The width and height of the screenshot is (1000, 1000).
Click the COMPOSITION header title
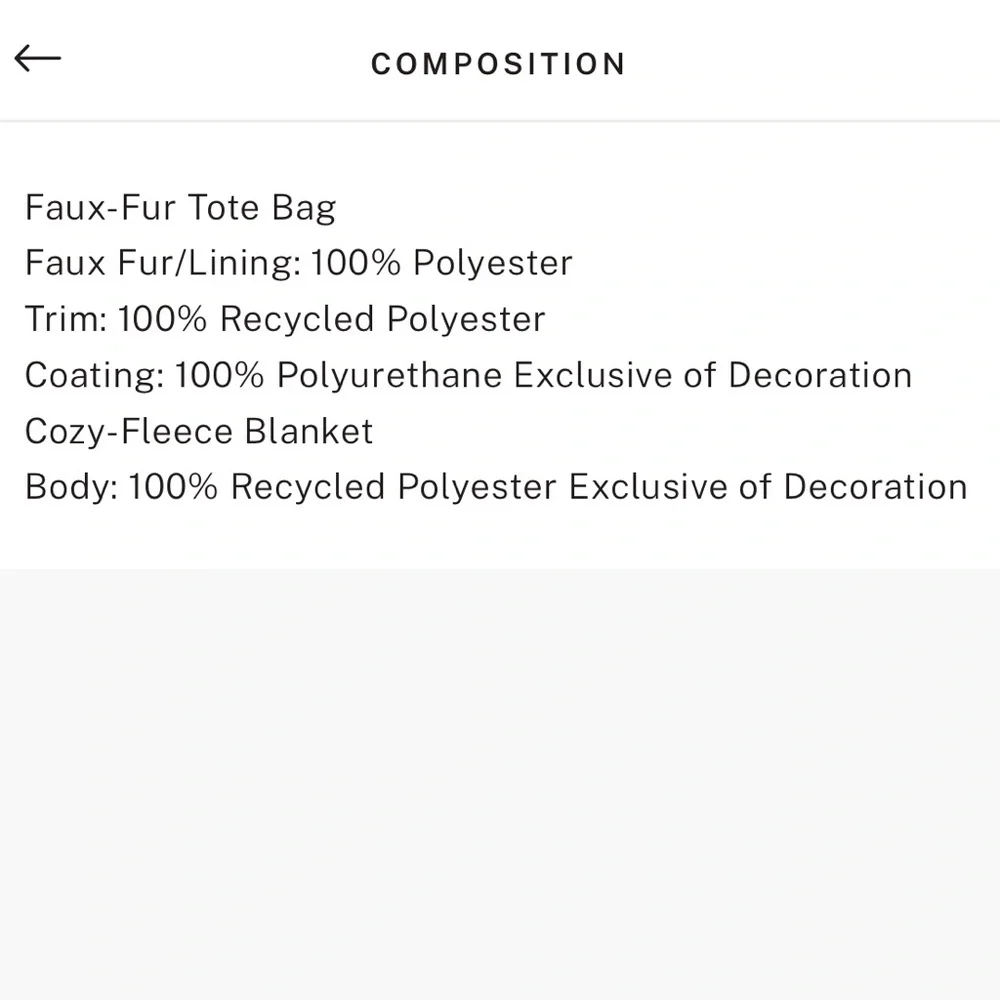pos(498,64)
